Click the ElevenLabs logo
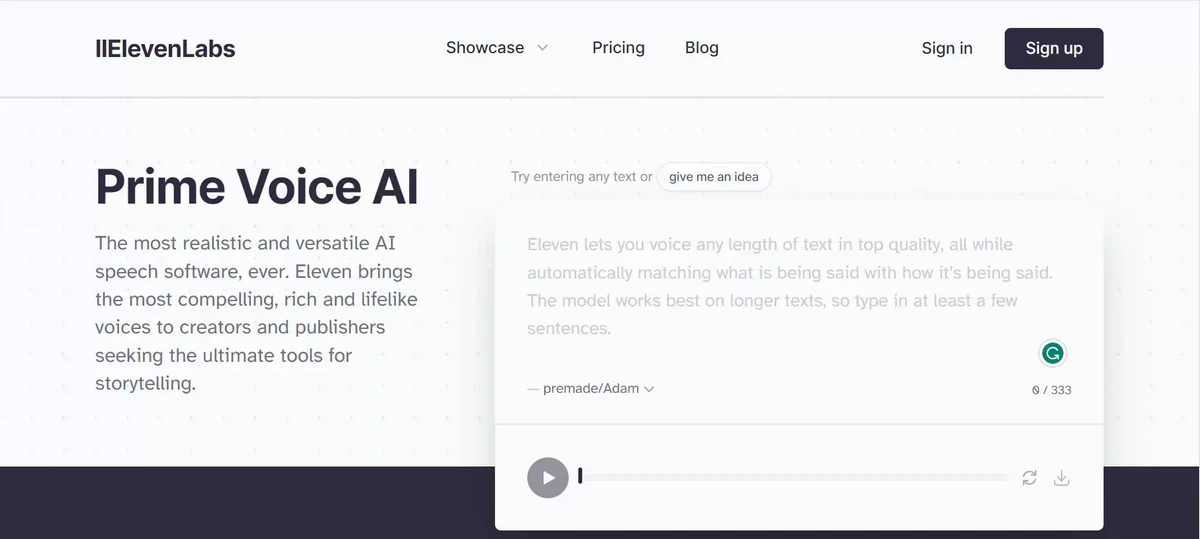The height and width of the screenshot is (539, 1200). pos(165,48)
